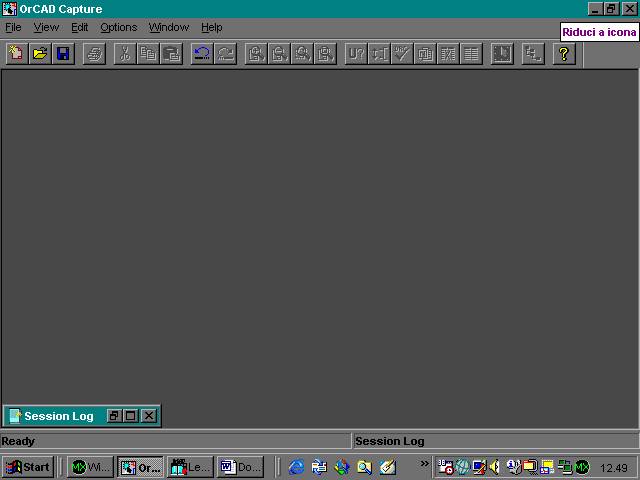Switch to the 'Wi...' taskbar window
The height and width of the screenshot is (480, 640).
(90, 467)
